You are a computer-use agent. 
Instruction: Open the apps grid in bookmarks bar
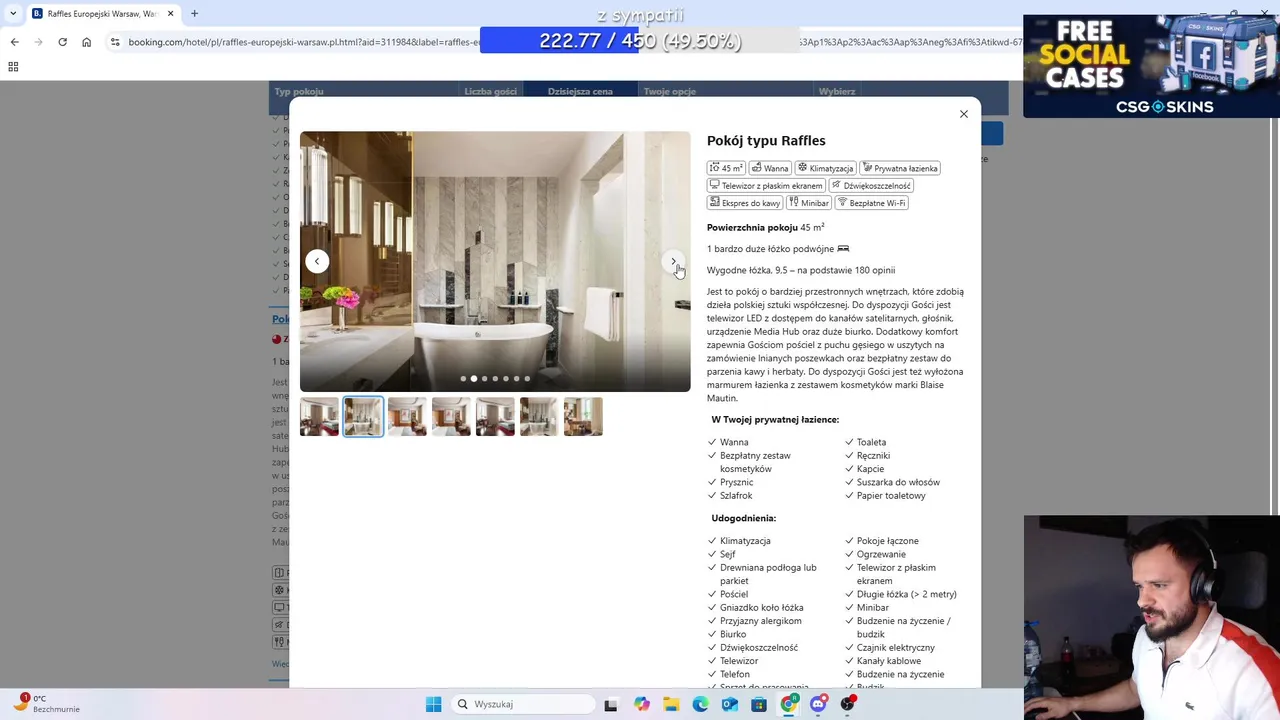click(13, 67)
